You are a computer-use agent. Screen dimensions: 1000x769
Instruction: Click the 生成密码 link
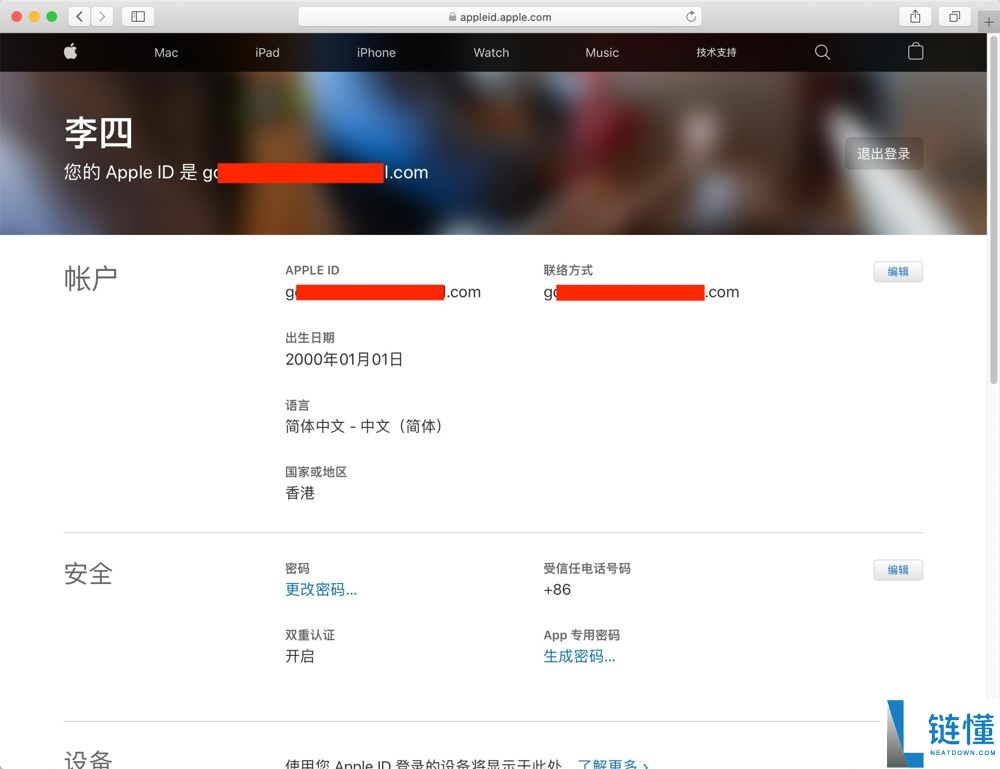(579, 656)
